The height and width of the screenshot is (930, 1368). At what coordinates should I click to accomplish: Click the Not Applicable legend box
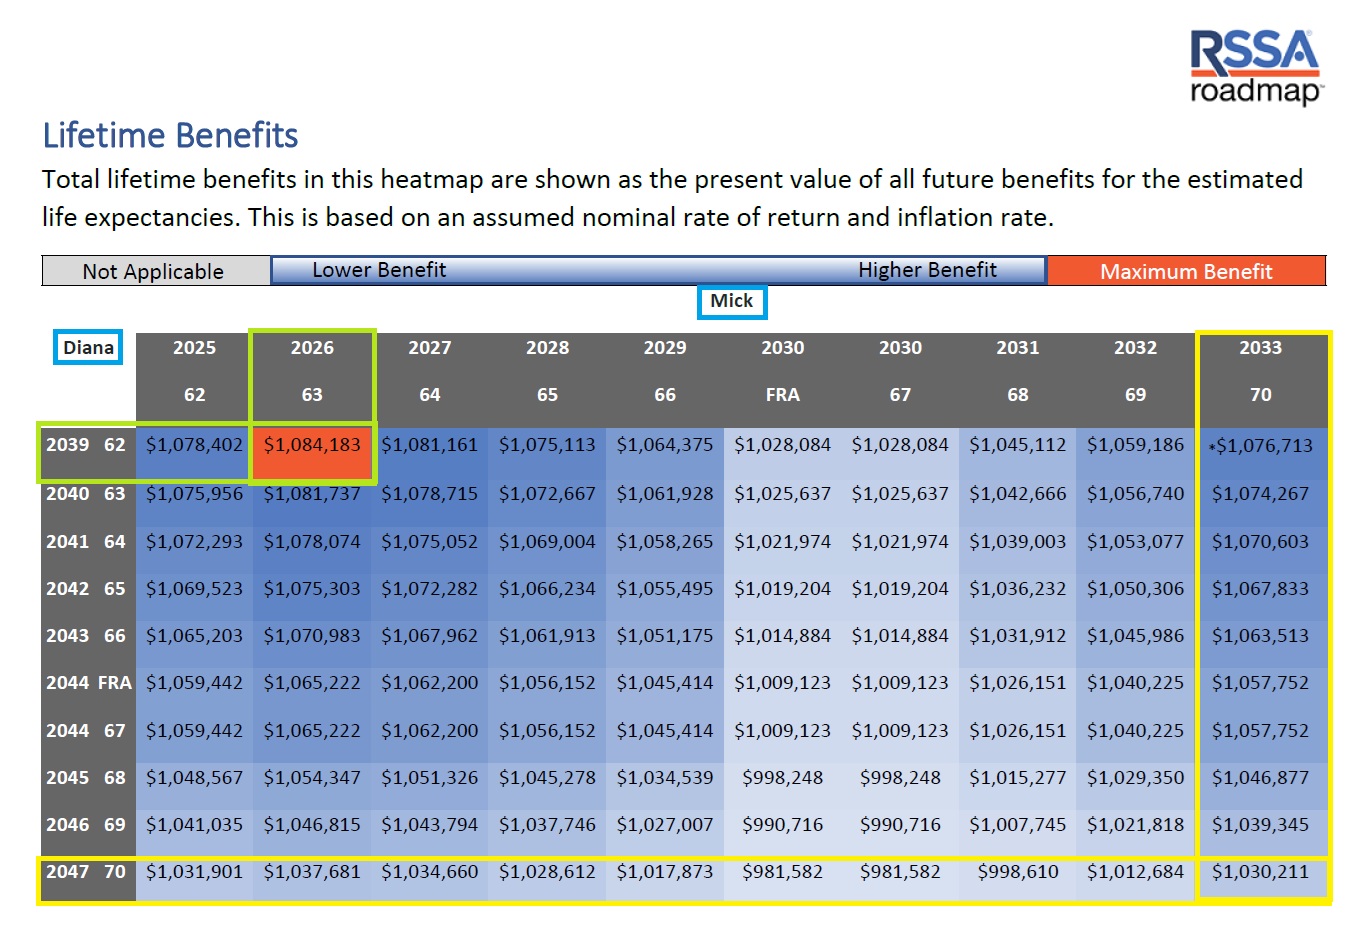pyautogui.click(x=155, y=271)
